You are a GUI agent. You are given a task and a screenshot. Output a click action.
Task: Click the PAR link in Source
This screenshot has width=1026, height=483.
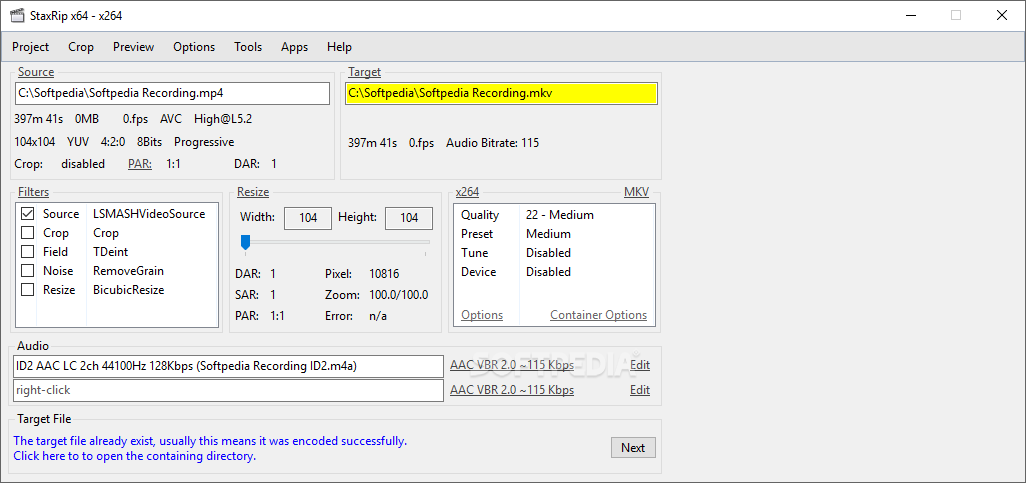(140, 164)
